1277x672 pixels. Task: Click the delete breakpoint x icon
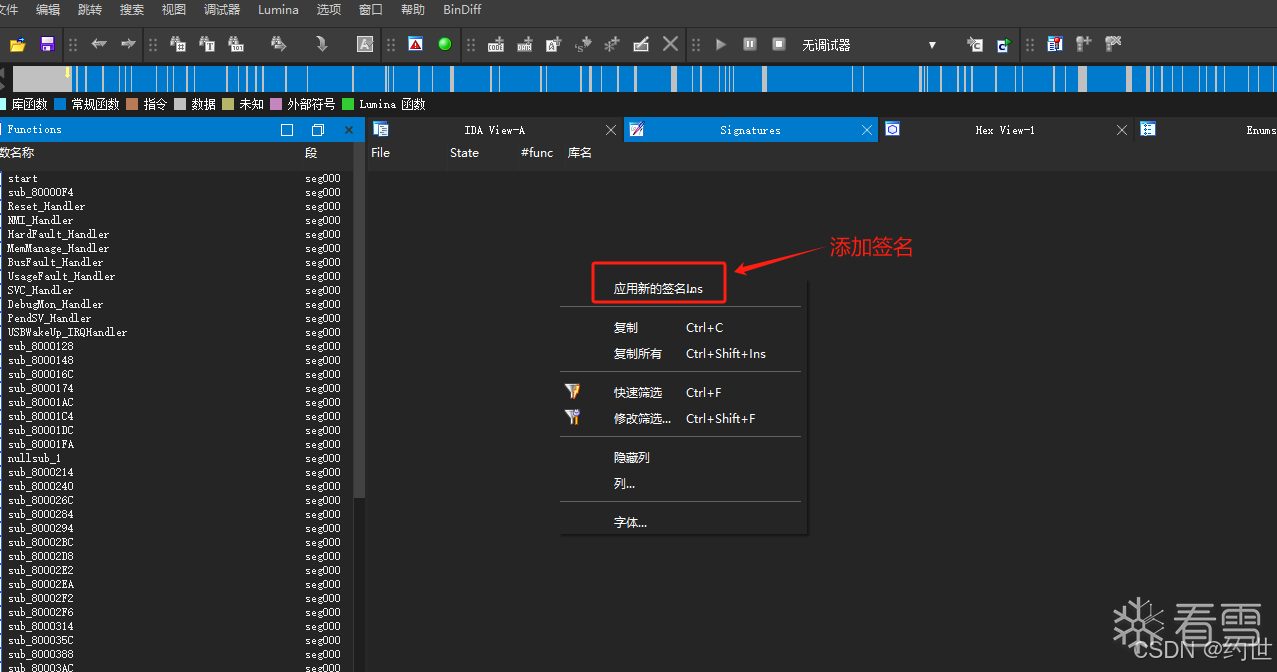coord(1113,44)
